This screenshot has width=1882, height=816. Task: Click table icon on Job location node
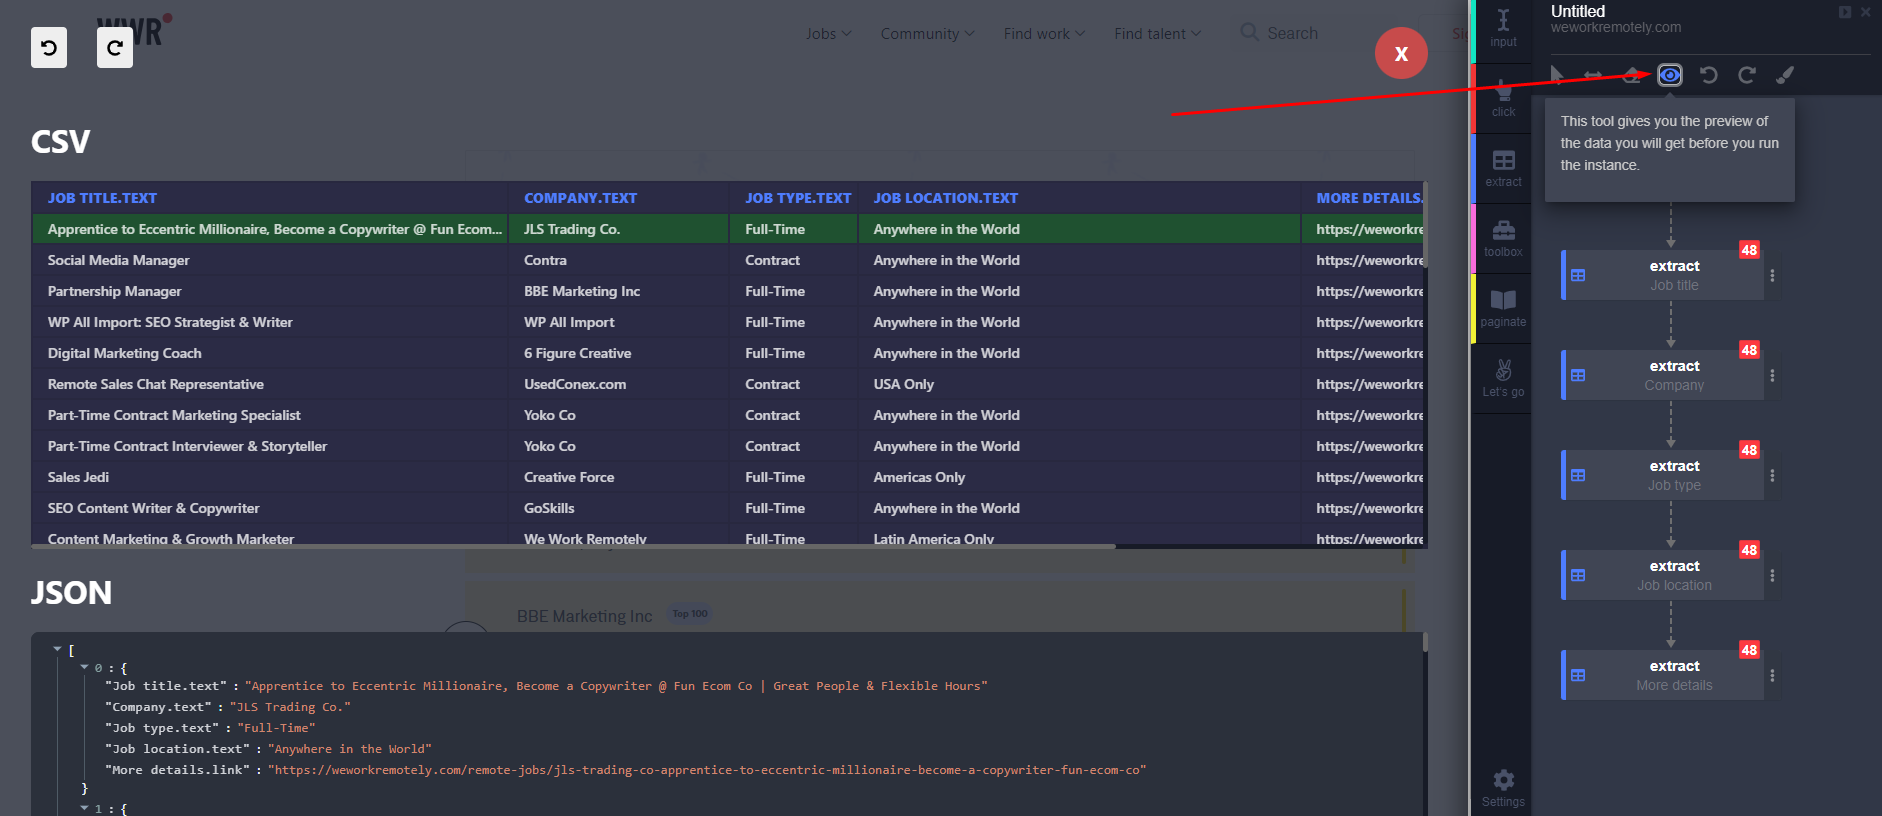point(1578,575)
